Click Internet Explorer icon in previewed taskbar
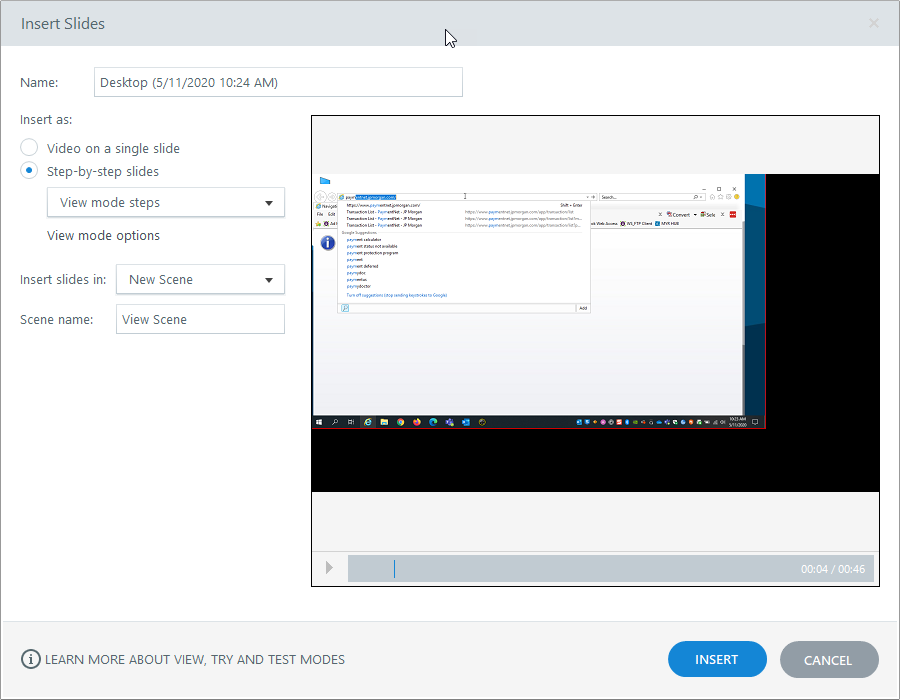This screenshot has height=700, width=900. tap(367, 422)
